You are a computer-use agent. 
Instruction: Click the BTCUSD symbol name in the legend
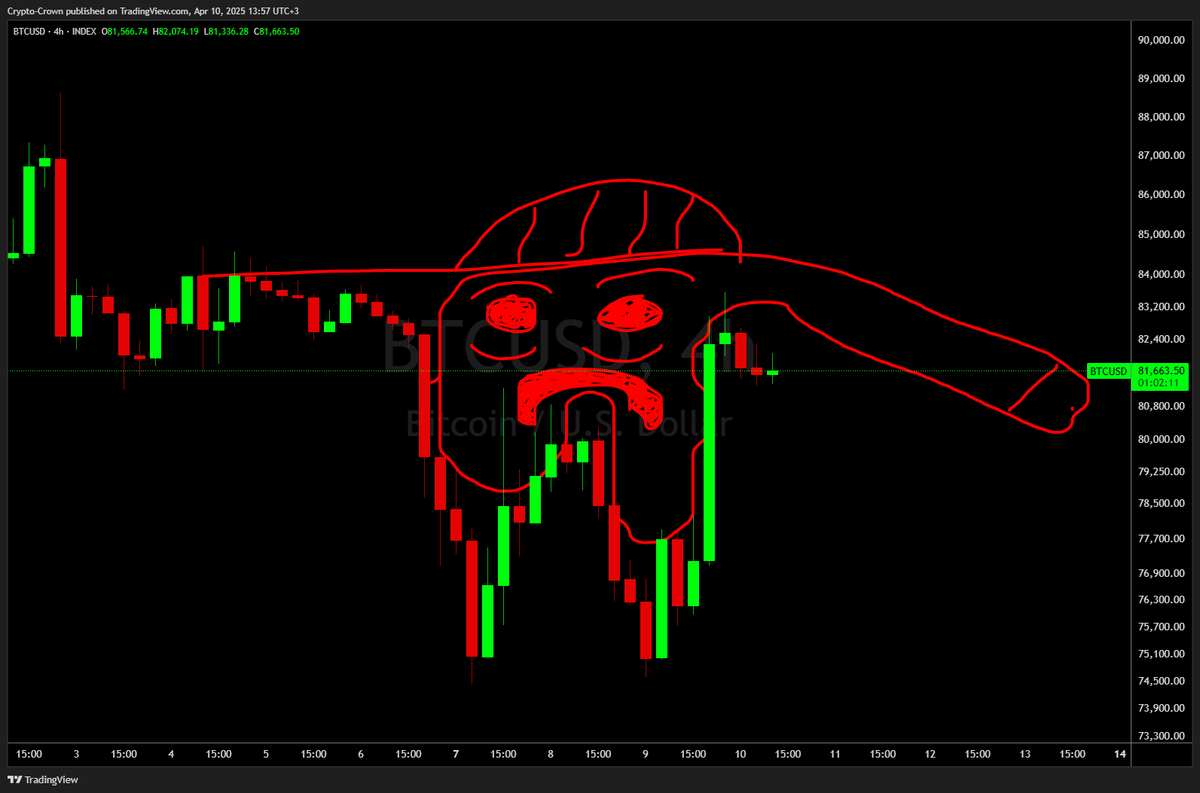tap(30, 32)
